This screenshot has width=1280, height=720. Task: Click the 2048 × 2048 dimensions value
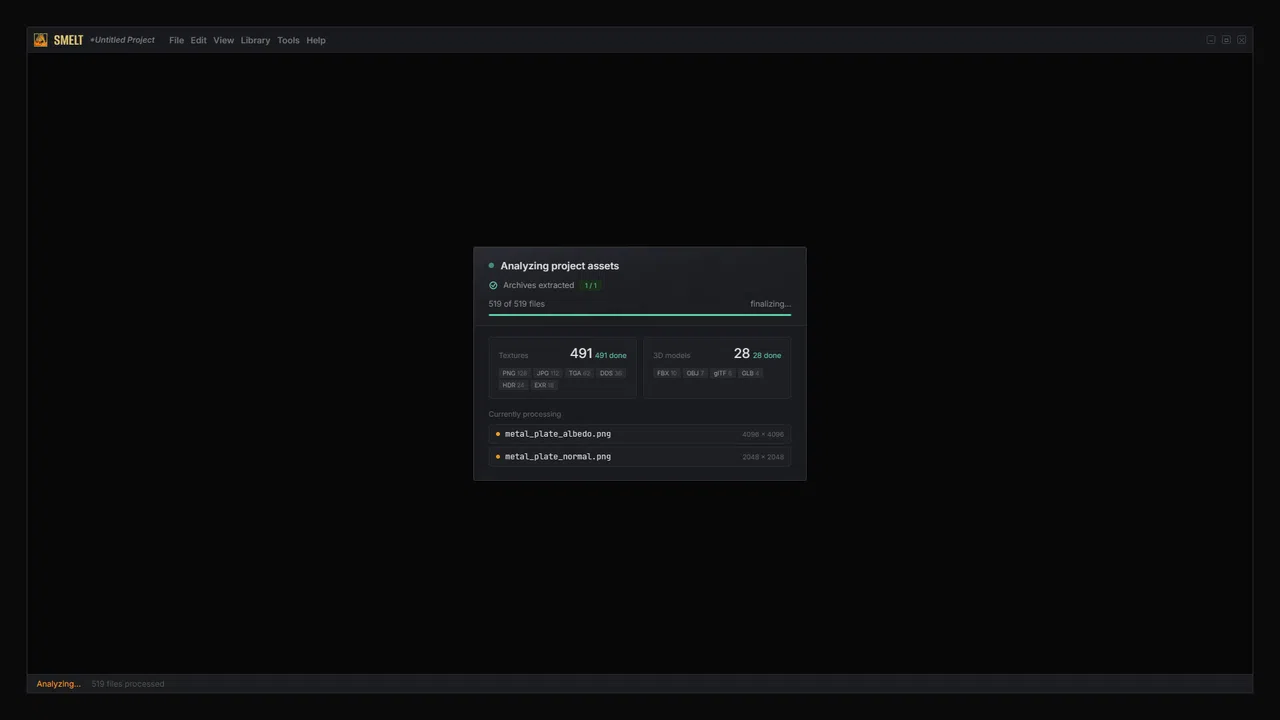763,457
